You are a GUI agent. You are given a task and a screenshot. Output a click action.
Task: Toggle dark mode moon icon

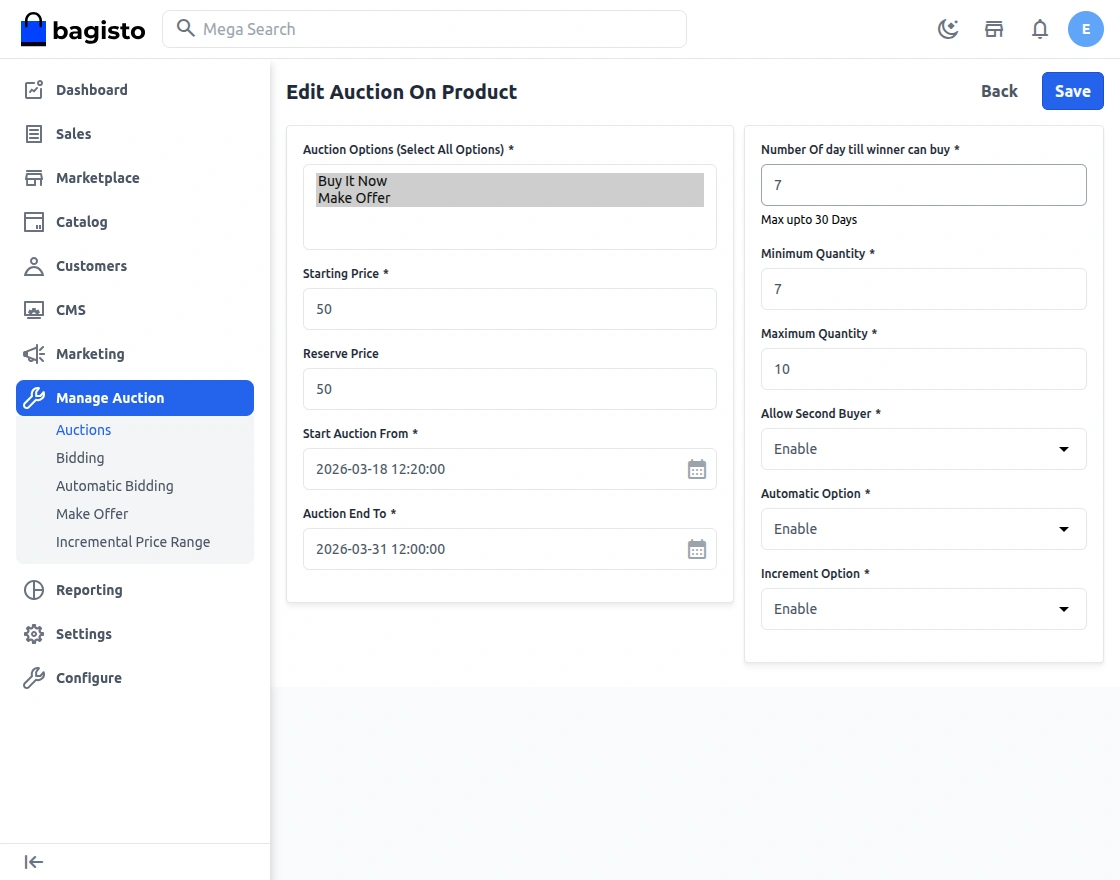pos(948,29)
